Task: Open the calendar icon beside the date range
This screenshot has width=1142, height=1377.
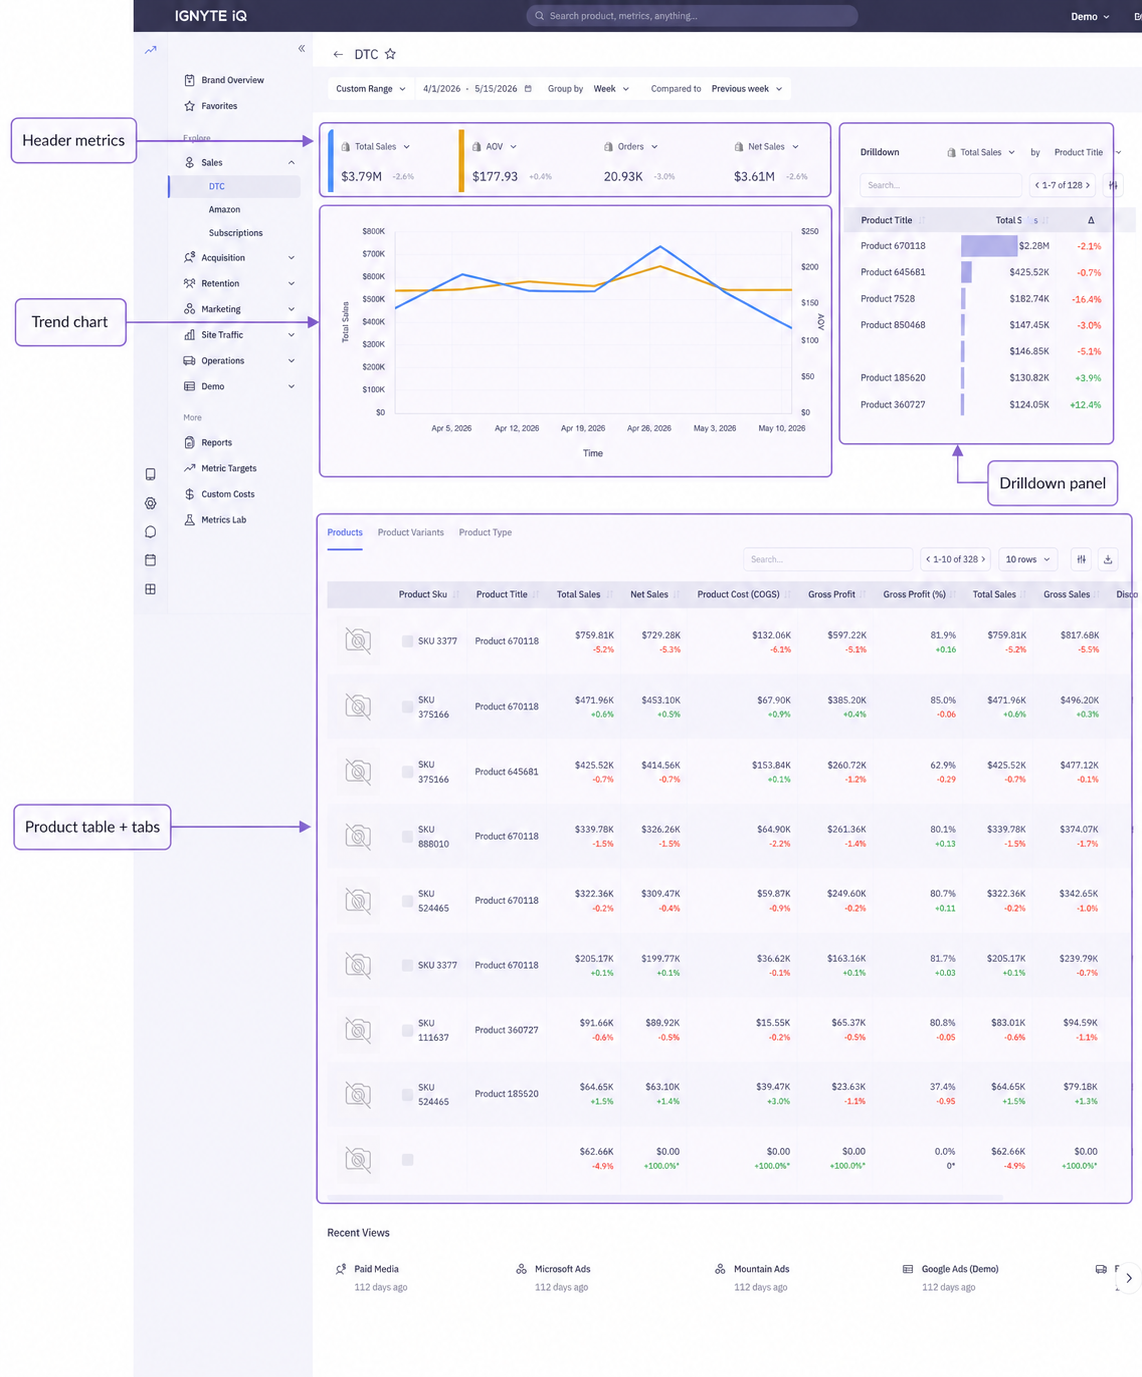Action: coord(528,89)
